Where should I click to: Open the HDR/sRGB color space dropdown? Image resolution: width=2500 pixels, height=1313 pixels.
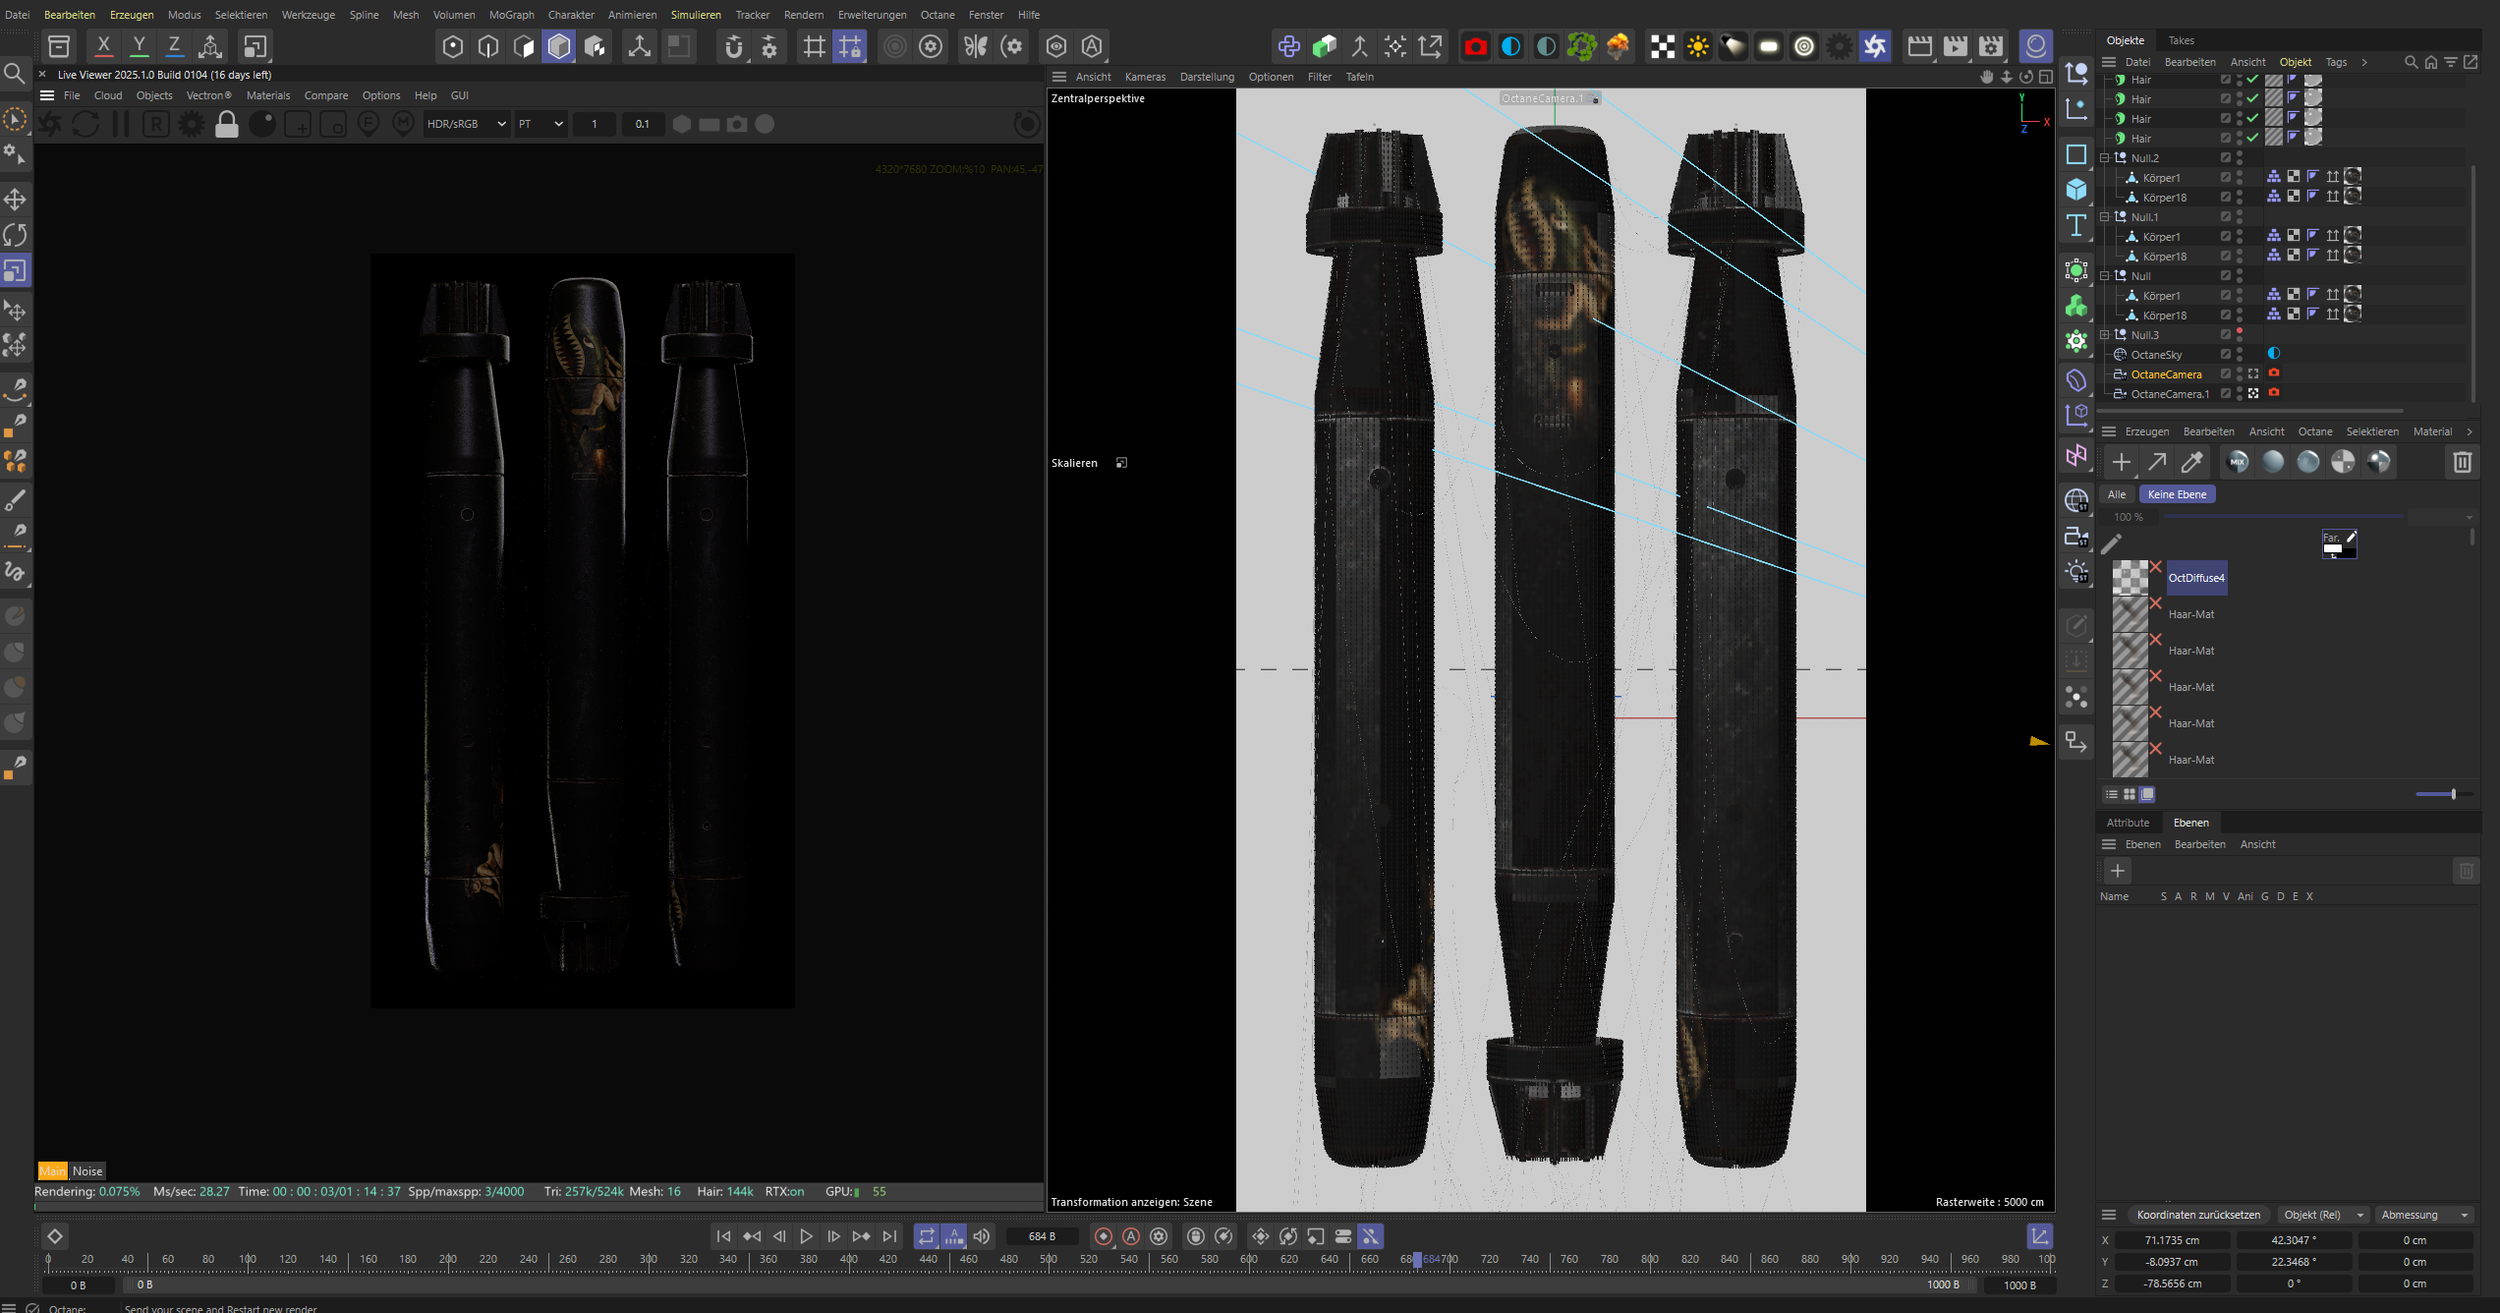pyautogui.click(x=466, y=124)
